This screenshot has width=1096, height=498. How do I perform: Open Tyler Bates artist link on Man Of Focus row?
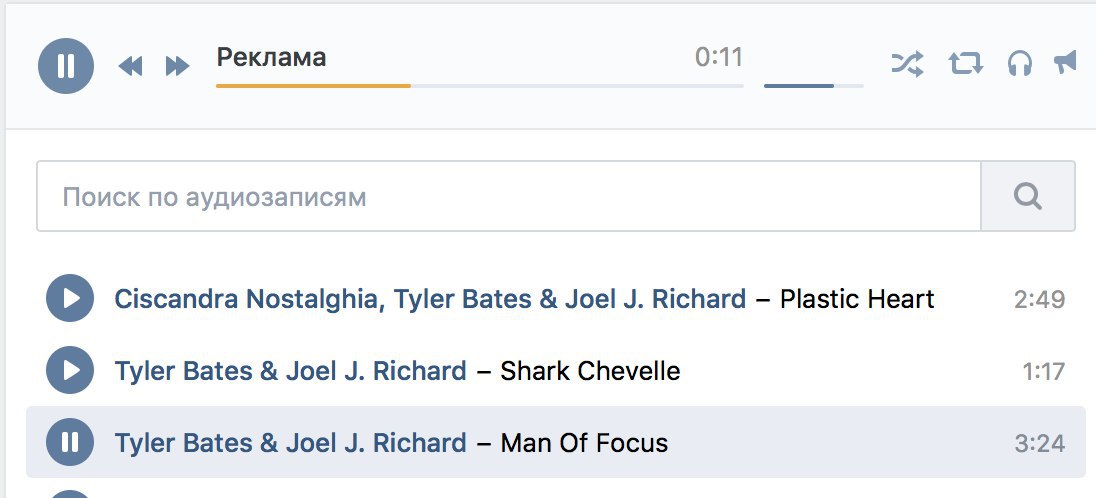click(291, 443)
